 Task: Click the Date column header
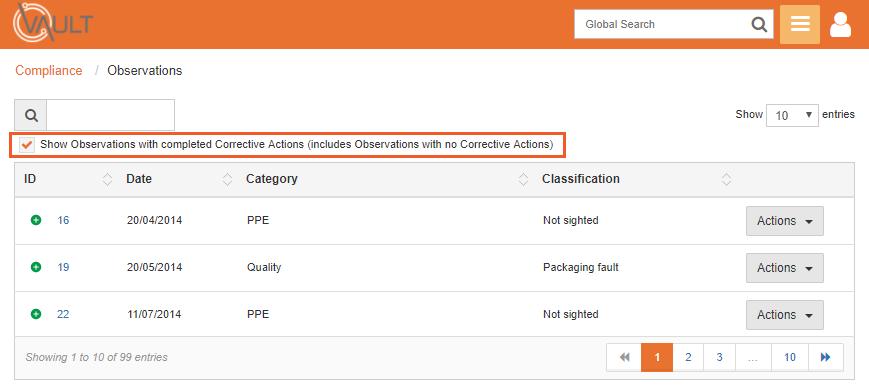point(139,179)
